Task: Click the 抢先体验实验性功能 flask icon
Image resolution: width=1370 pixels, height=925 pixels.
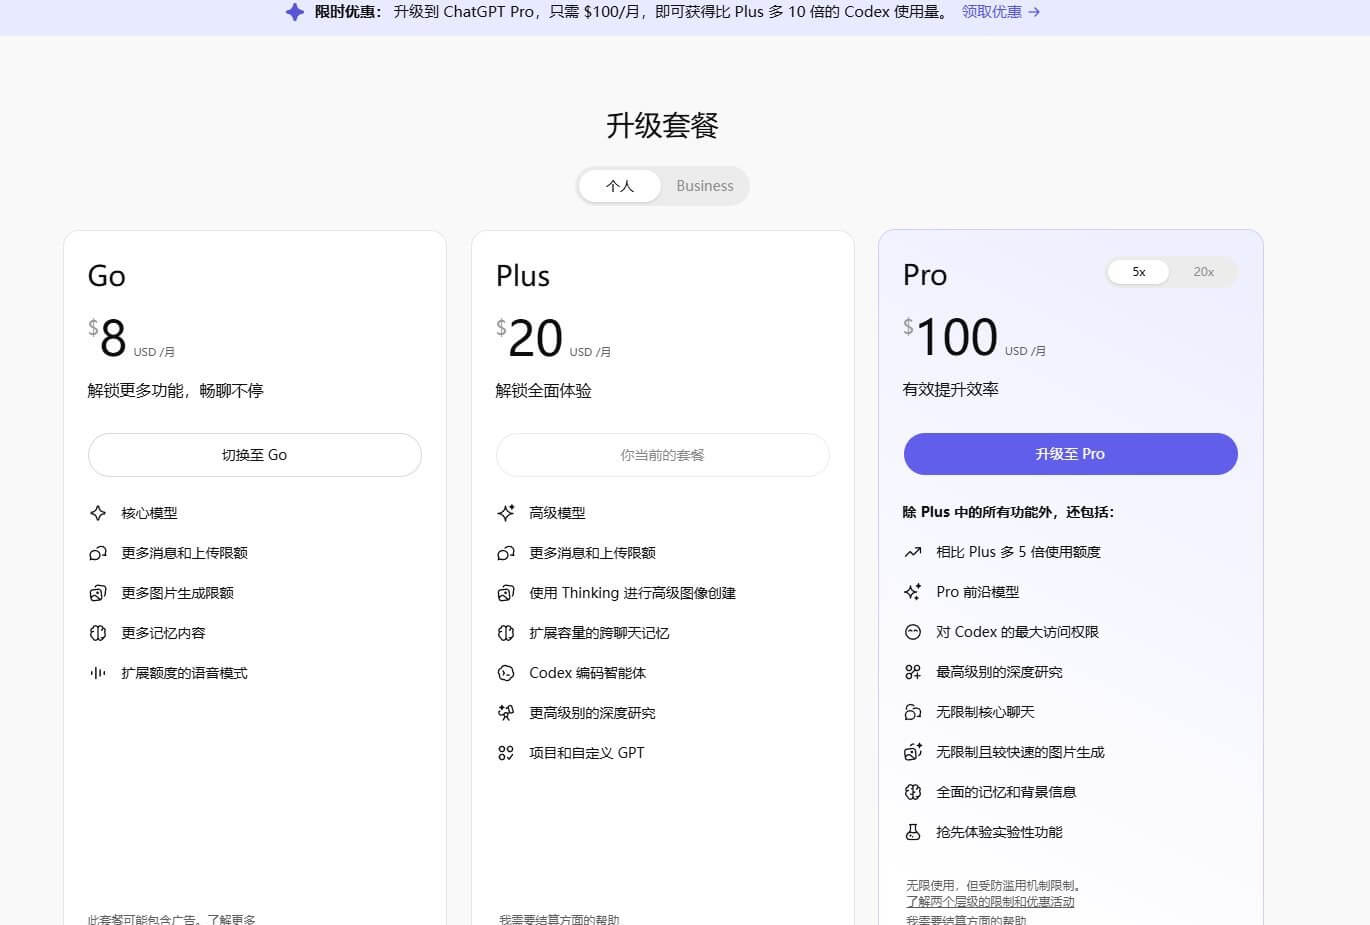Action: click(913, 832)
